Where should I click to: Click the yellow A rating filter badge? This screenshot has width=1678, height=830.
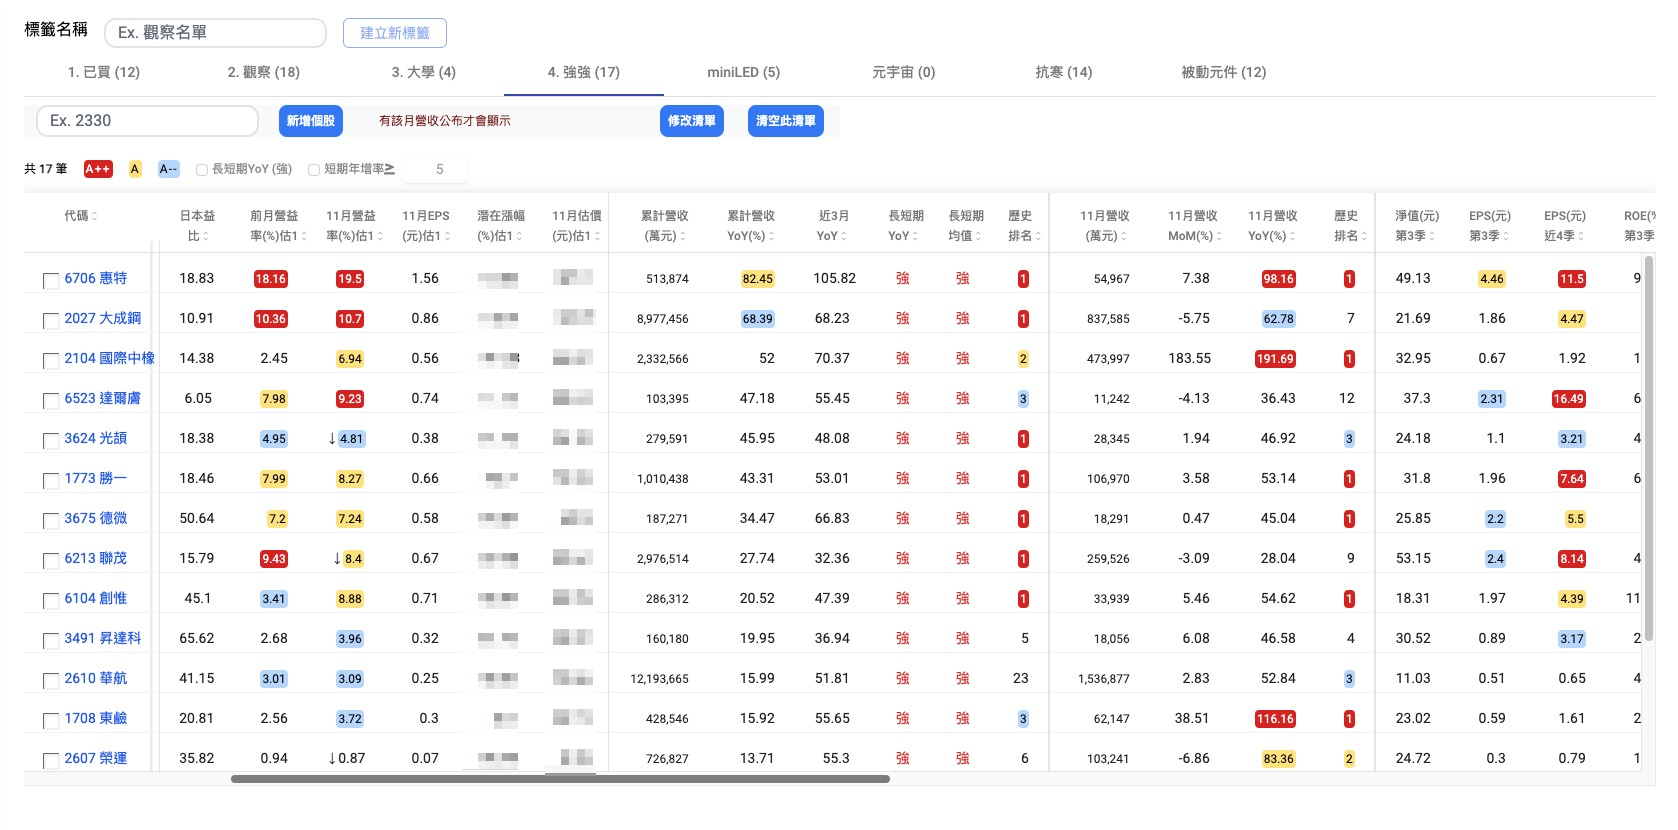click(135, 169)
